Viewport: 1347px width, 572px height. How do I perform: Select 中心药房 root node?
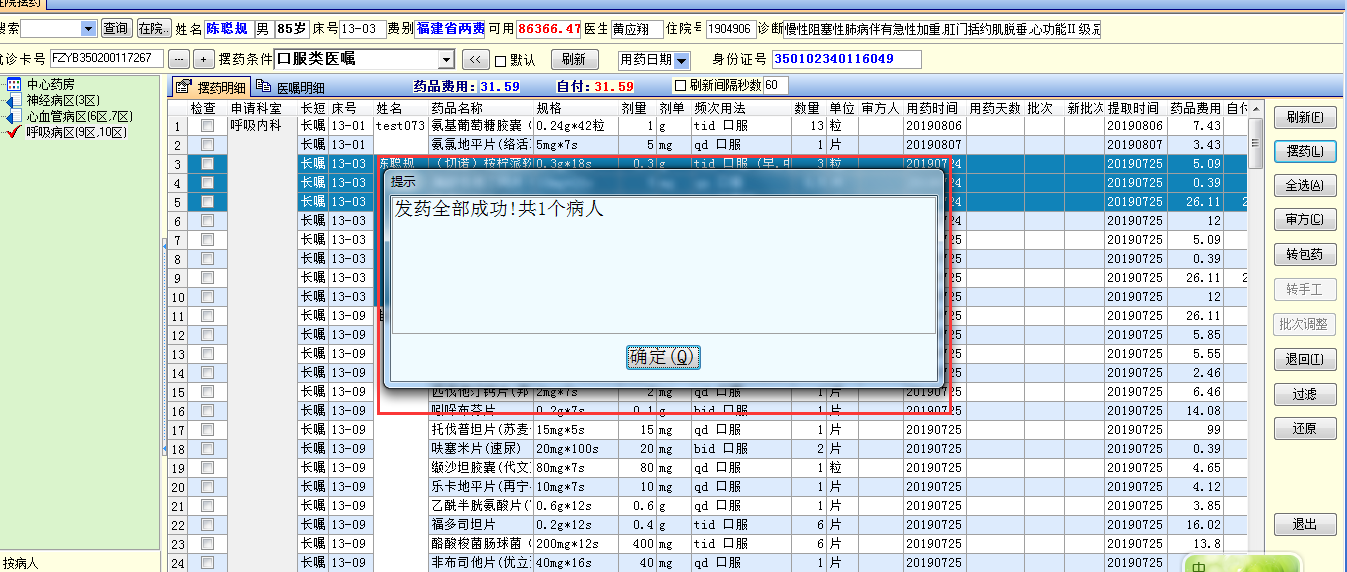[50, 85]
